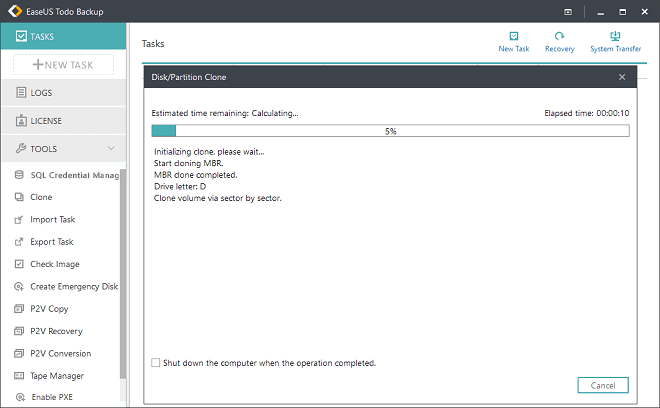Image resolution: width=660 pixels, height=408 pixels.
Task: Open the Check Image tool
Action: pos(53,264)
